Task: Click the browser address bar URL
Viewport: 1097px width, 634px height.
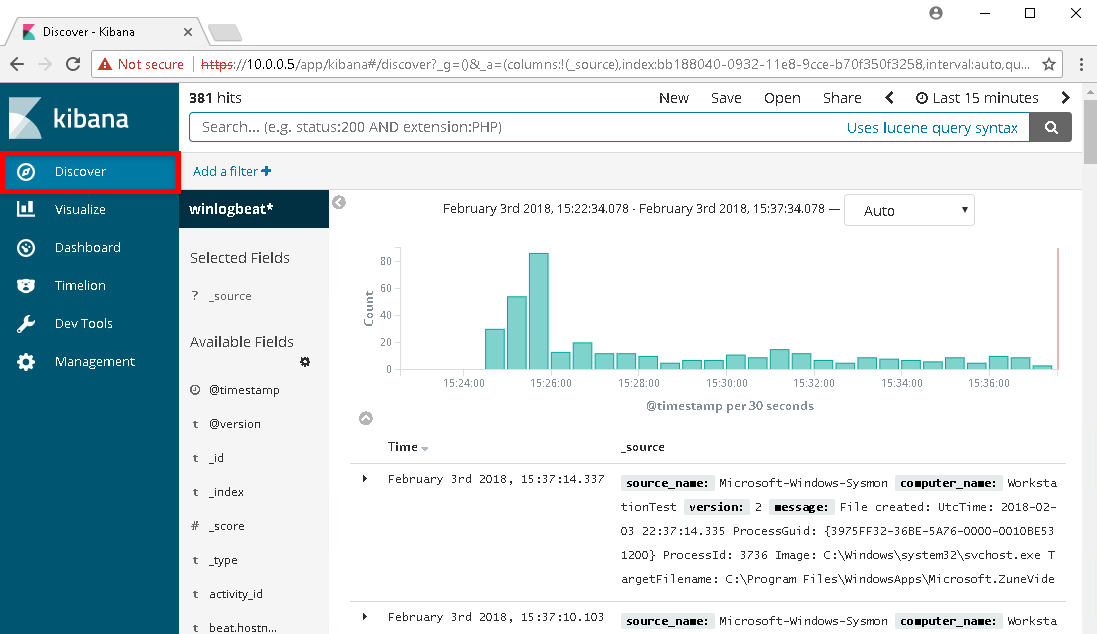Action: click(616, 64)
